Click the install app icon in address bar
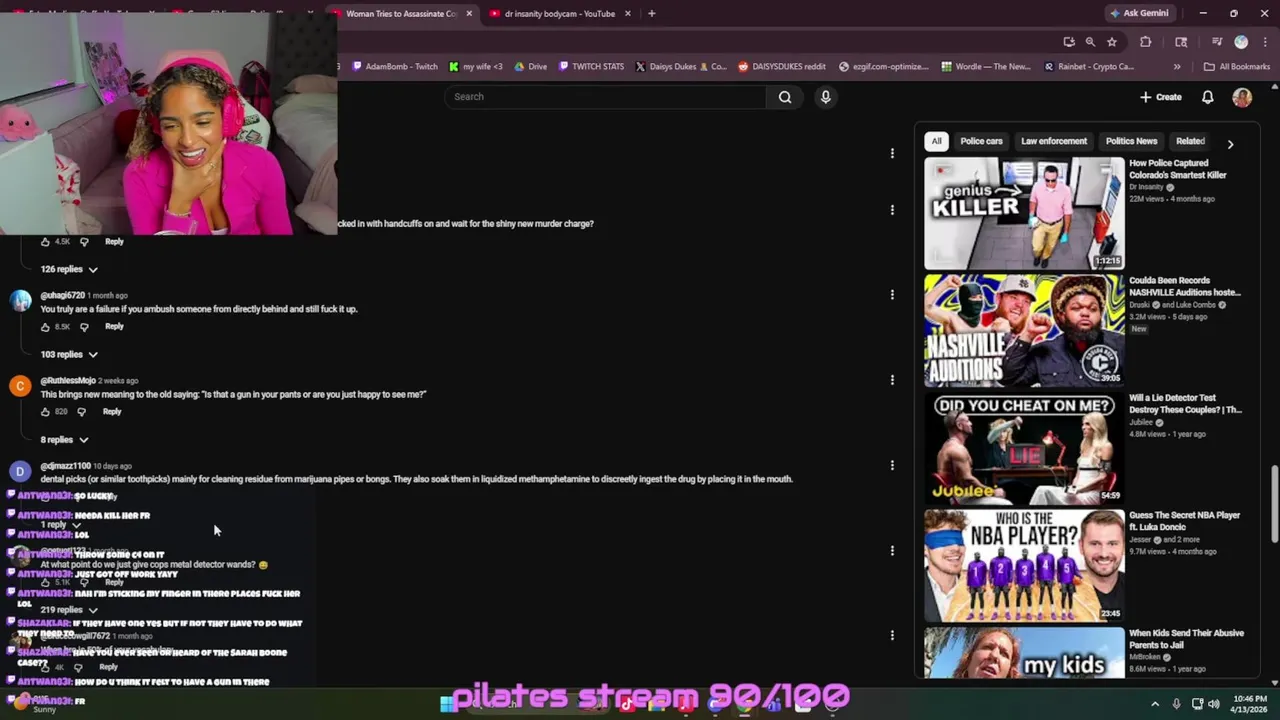 (x=1069, y=42)
